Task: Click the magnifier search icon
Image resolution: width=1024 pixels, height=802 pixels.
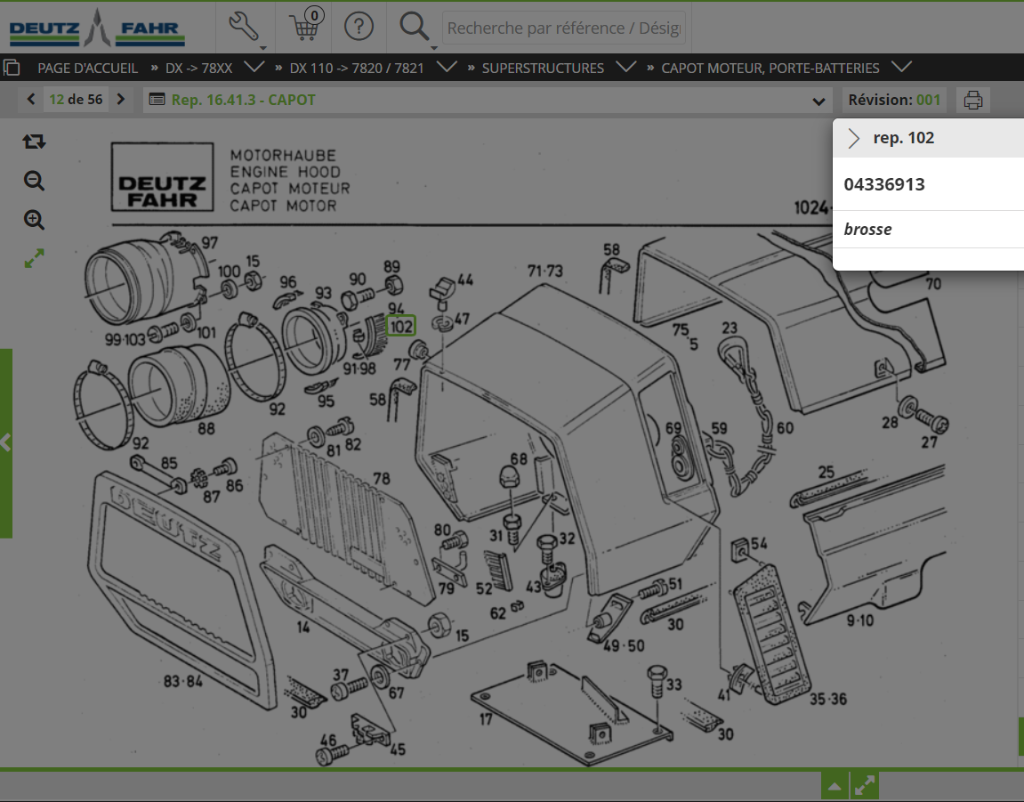Action: tap(414, 27)
